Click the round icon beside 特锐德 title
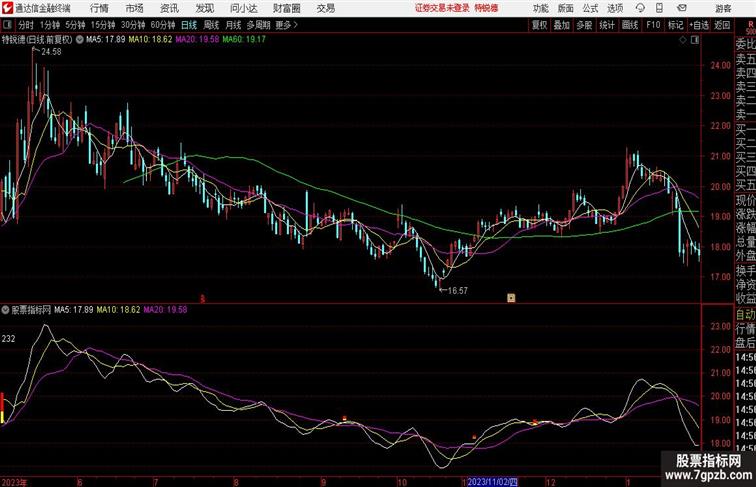The width and height of the screenshot is (756, 487). coord(80,40)
